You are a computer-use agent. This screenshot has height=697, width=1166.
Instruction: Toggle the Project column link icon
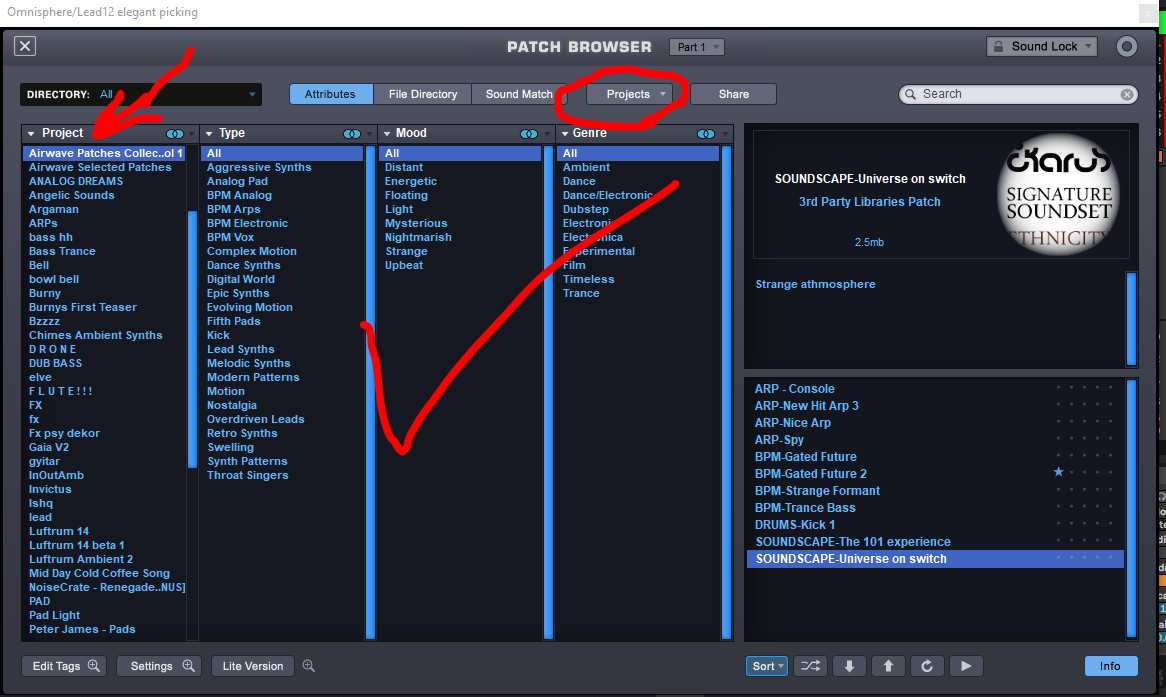point(175,134)
